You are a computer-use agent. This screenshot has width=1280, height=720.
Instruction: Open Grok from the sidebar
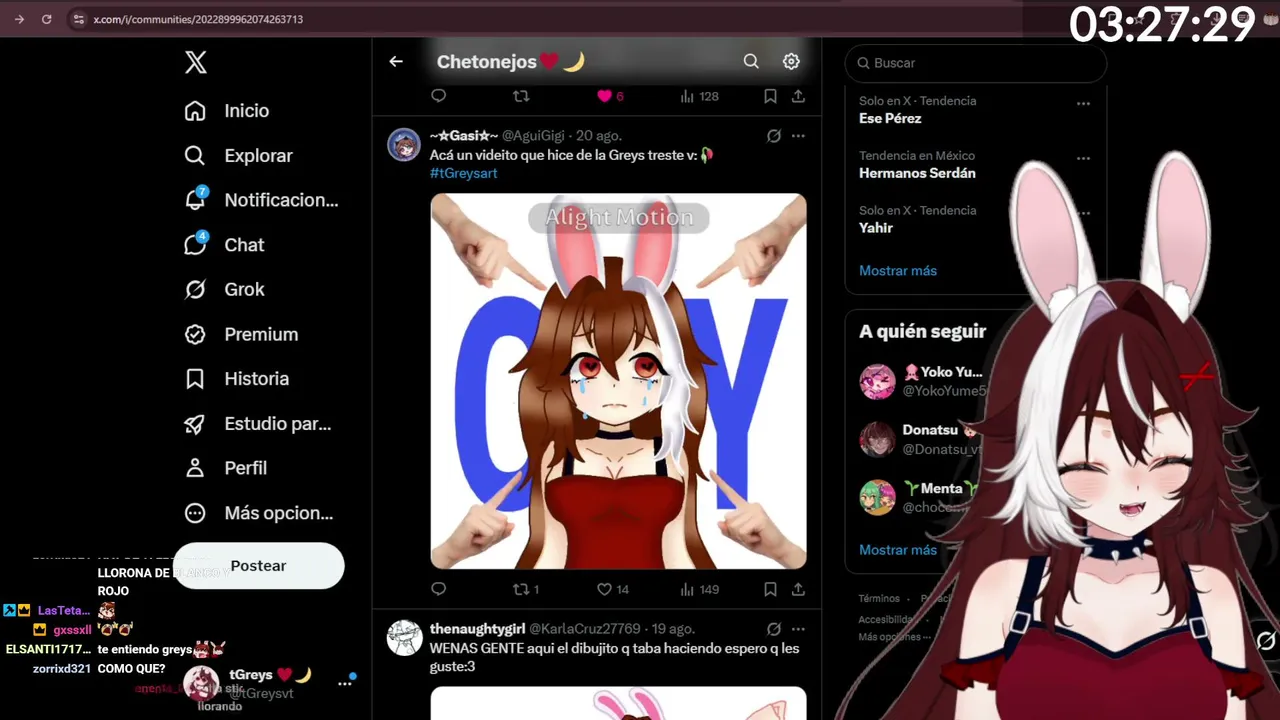pos(225,289)
